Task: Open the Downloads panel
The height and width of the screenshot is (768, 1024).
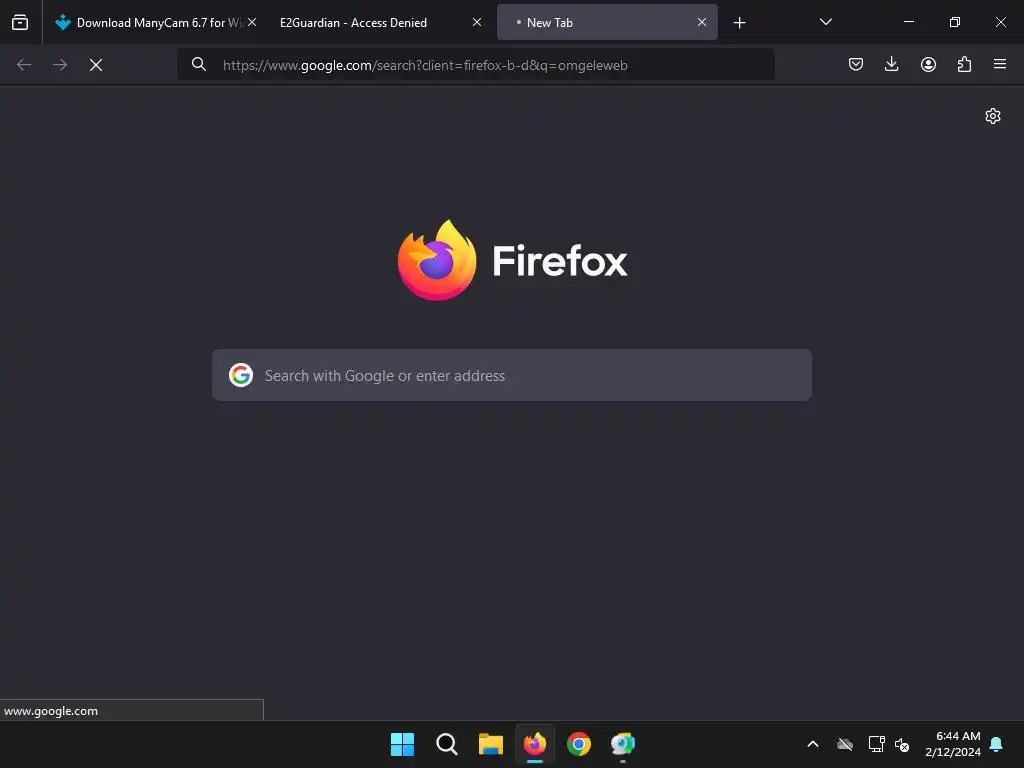Action: (891, 64)
